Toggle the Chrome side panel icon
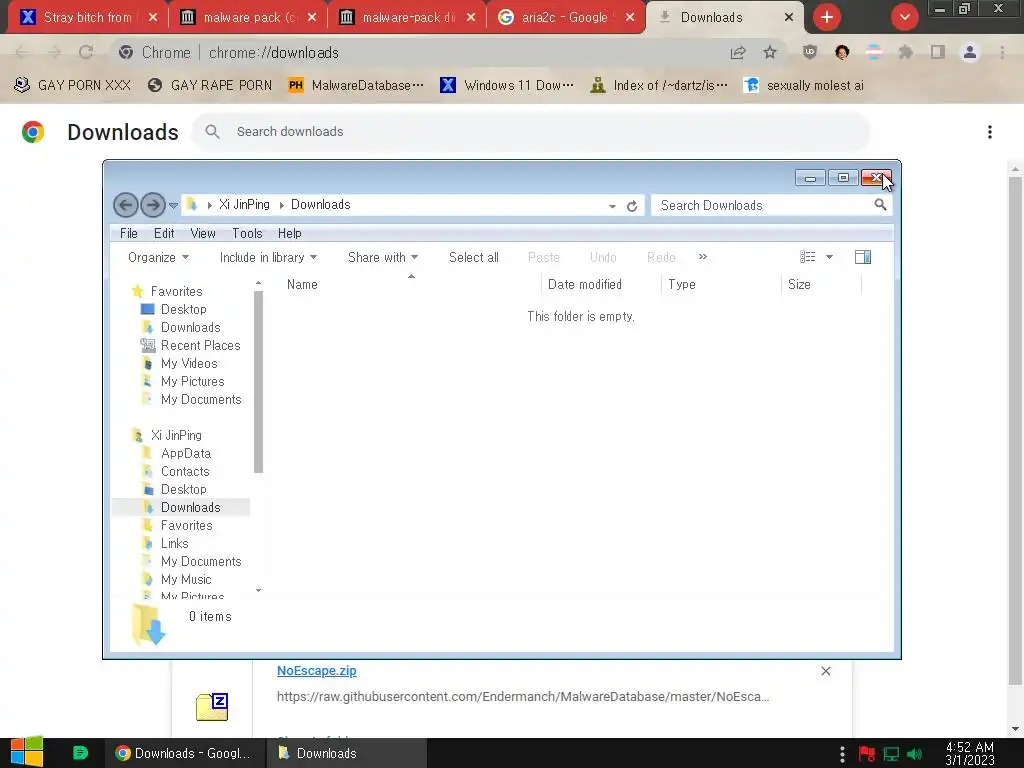The width and height of the screenshot is (1024, 768). [938, 52]
